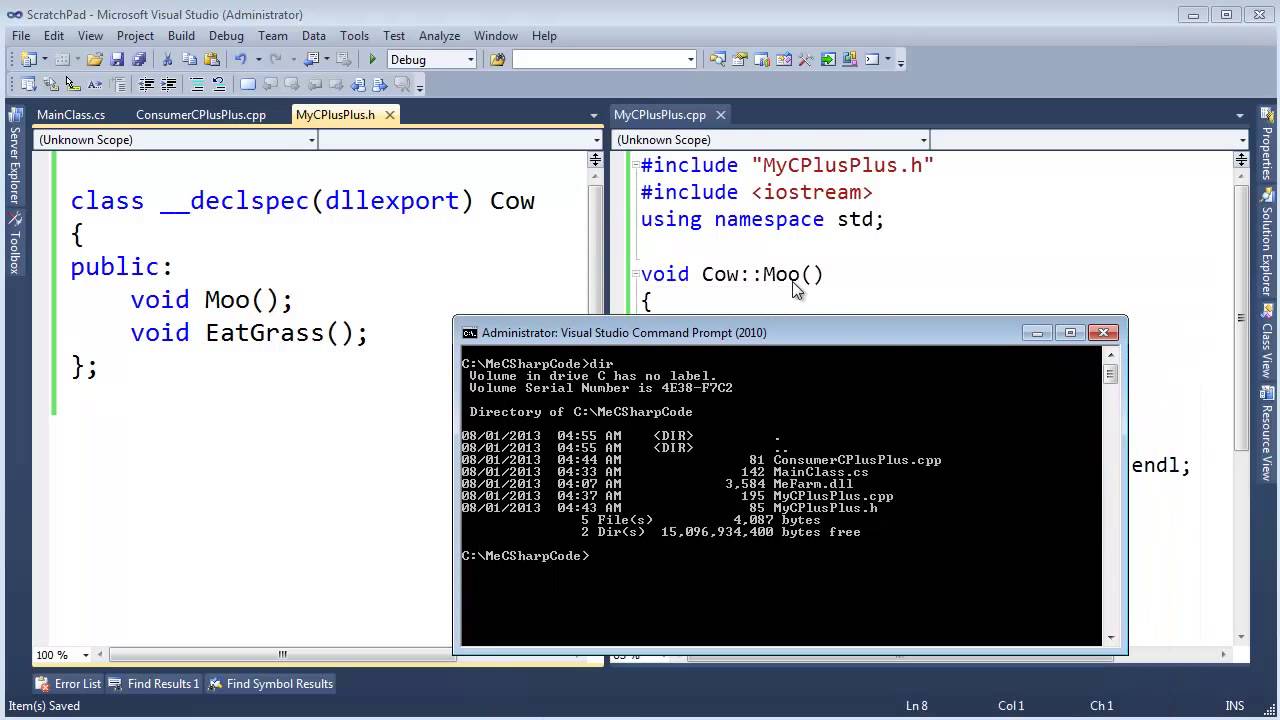Select the MyCPlusPlus.cpp tab
Screen dimensions: 1280x720
point(660,115)
